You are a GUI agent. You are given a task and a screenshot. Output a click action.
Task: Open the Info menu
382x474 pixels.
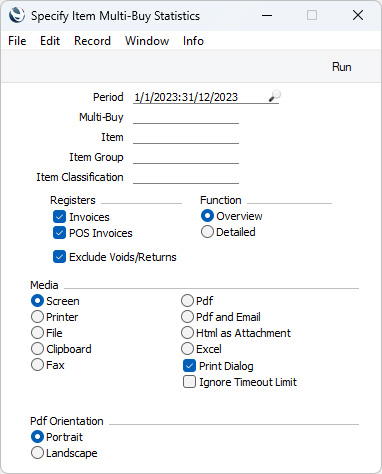[x=193, y=41]
